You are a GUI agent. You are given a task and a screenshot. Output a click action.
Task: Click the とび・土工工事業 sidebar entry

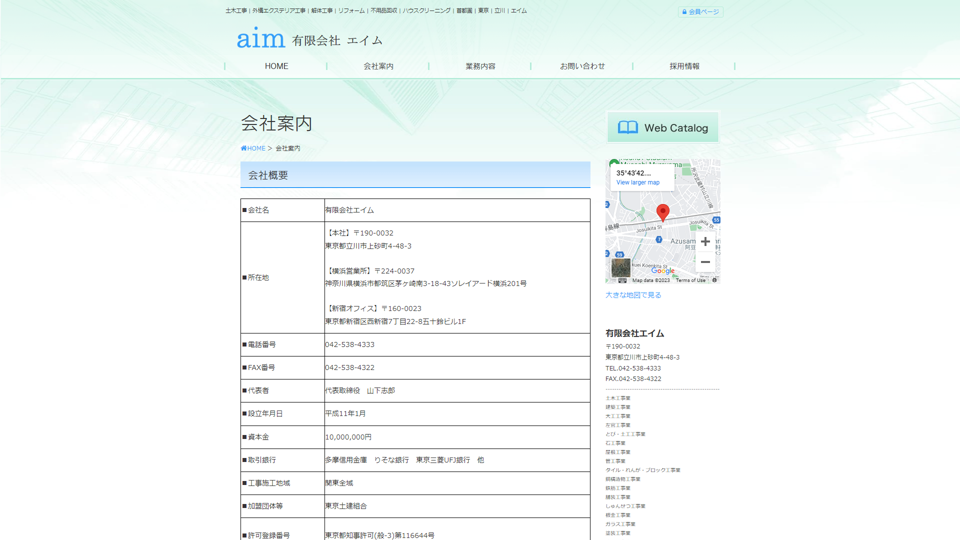pyautogui.click(x=625, y=434)
